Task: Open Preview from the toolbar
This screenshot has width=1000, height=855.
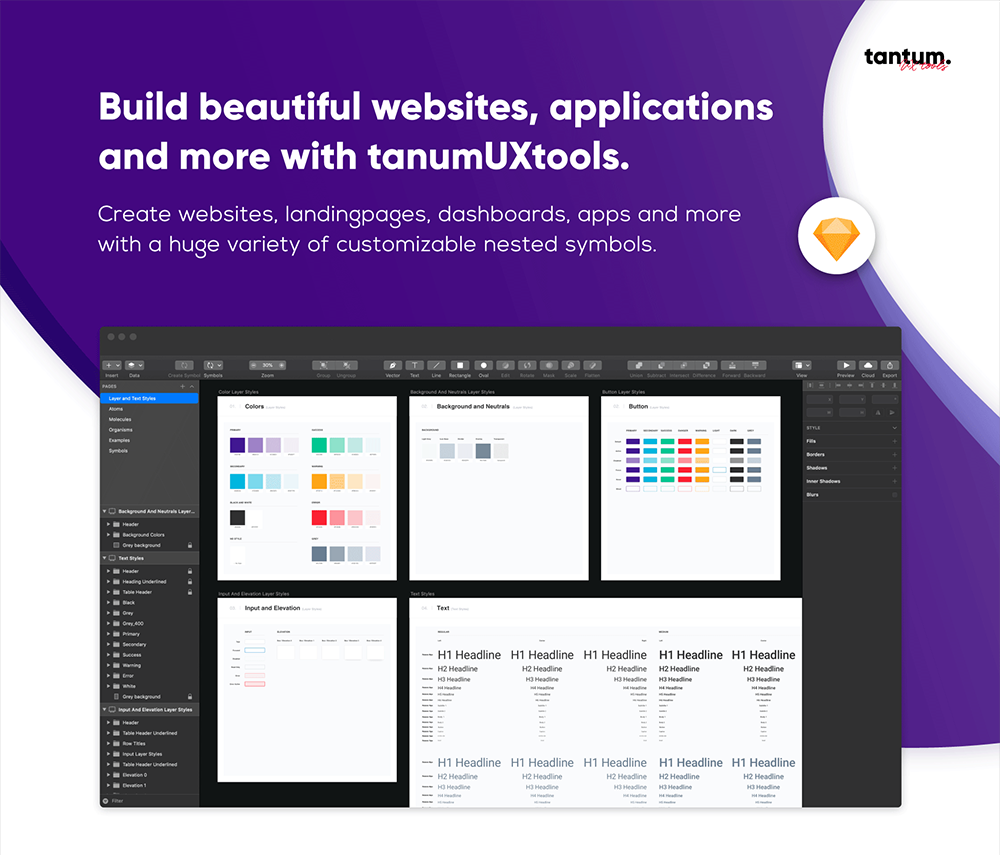Action: (846, 366)
